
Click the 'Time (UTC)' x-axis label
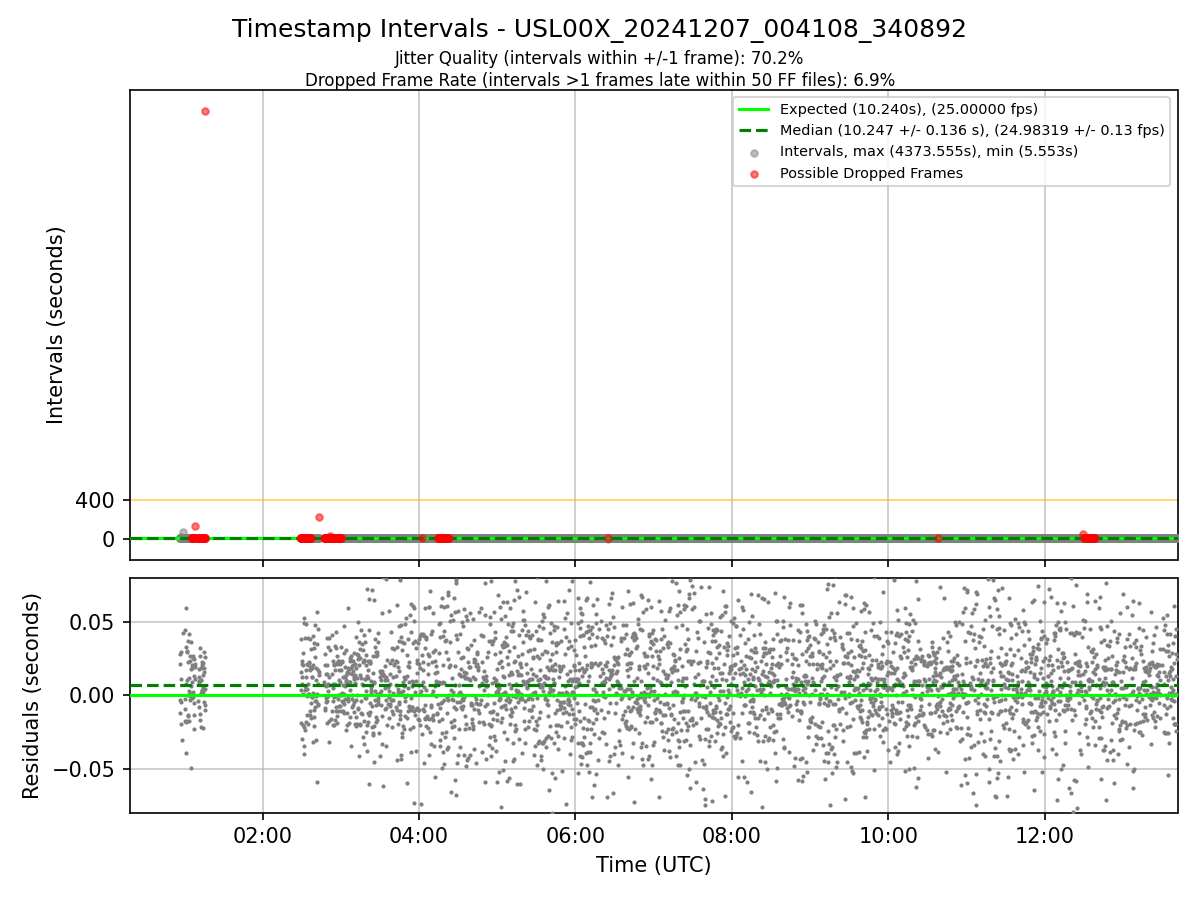point(654,865)
